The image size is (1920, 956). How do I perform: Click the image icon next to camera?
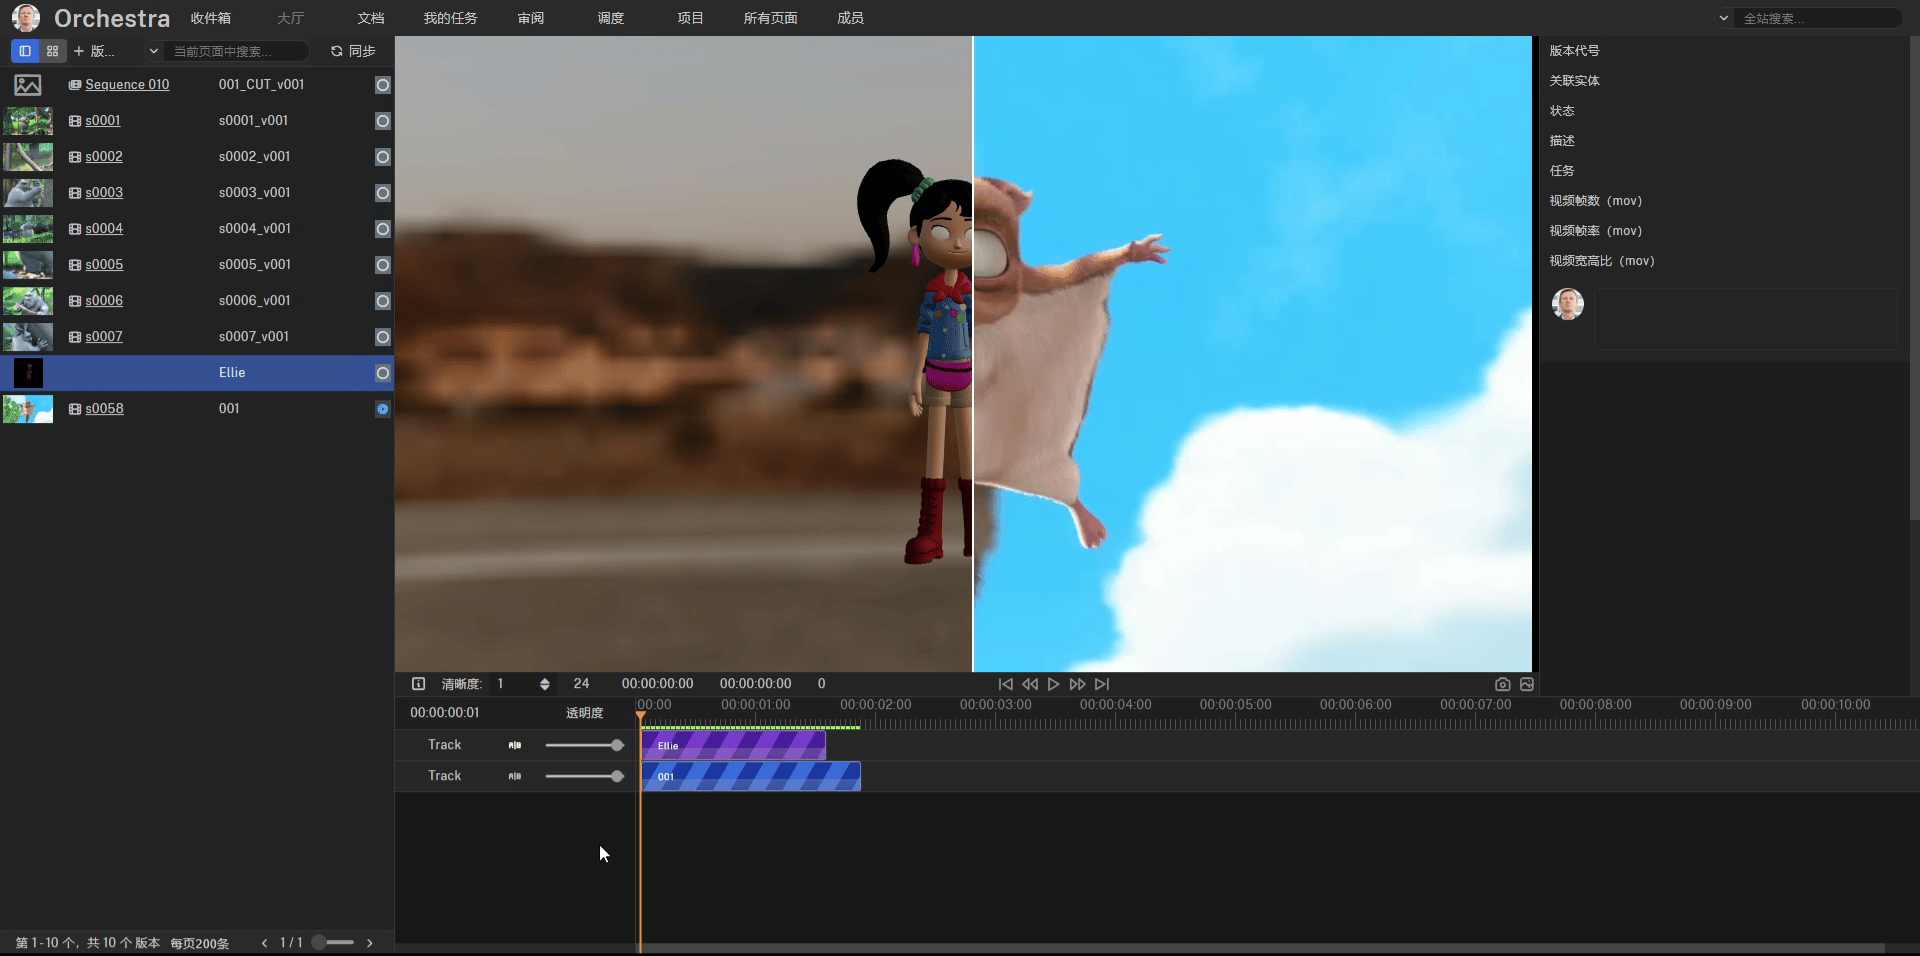tap(1526, 684)
